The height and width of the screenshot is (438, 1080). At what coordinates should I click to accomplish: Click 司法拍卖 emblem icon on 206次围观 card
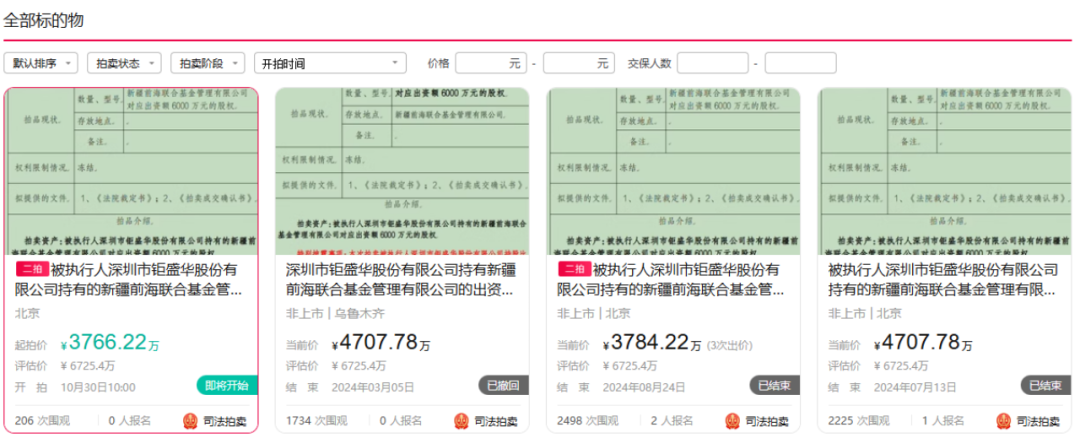191,421
